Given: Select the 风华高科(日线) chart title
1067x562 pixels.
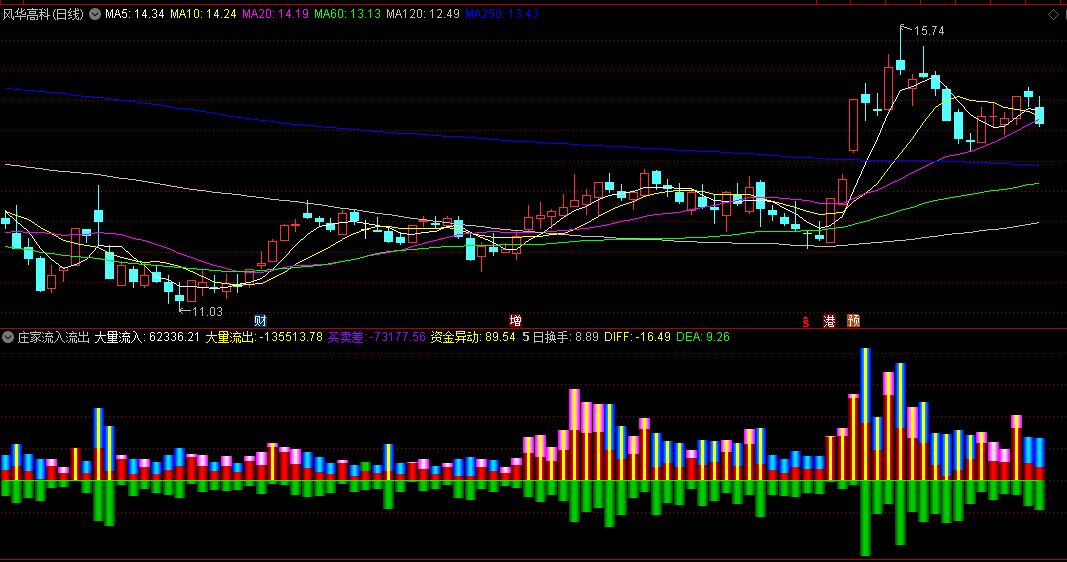Looking at the screenshot, I should (43, 14).
